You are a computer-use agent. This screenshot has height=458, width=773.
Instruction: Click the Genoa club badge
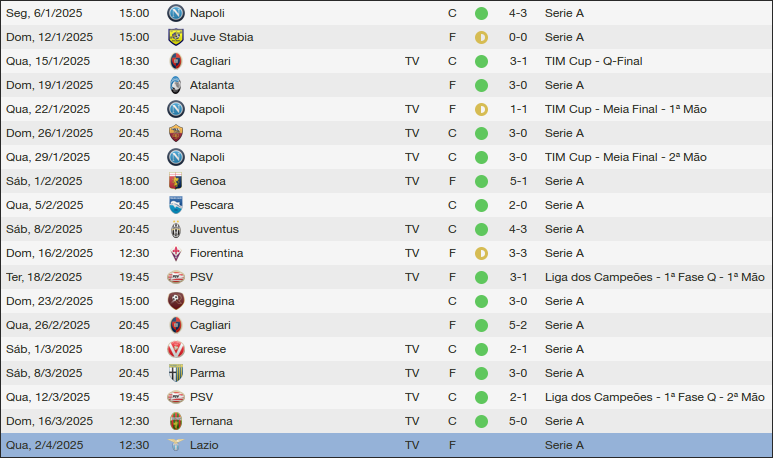point(176,181)
